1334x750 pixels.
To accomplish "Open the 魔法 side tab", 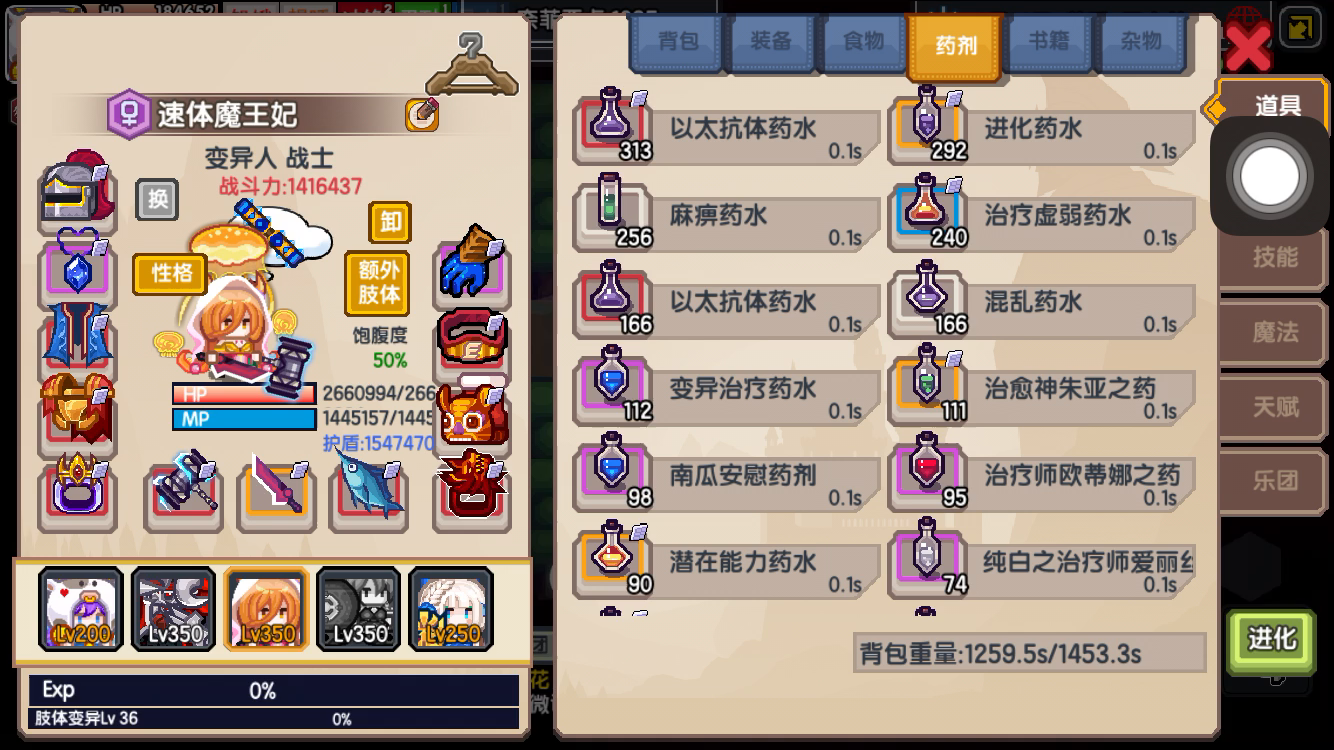I will coord(1275,332).
